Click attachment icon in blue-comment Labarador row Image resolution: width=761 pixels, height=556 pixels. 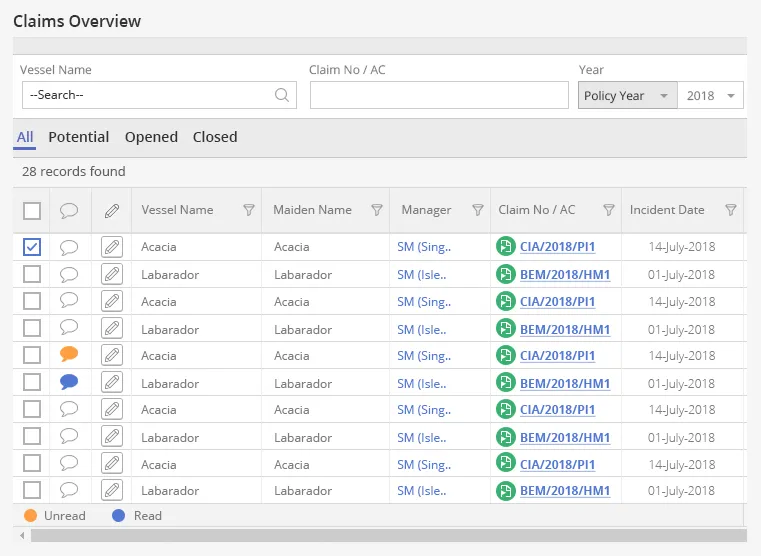pyautogui.click(x=112, y=383)
